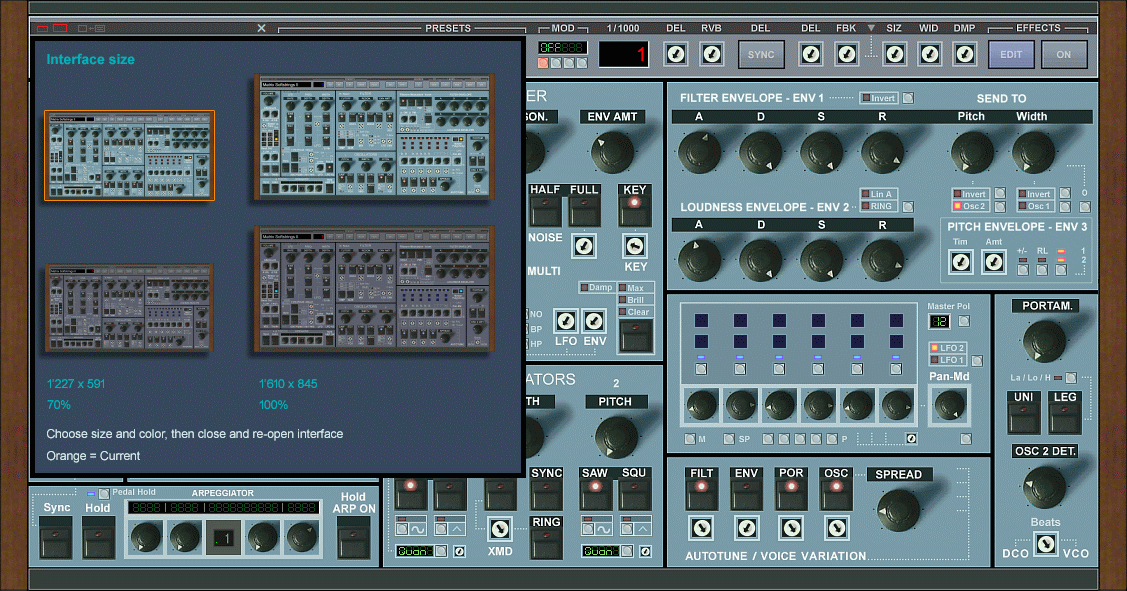Image resolution: width=1127 pixels, height=591 pixels.
Task: Click the effects EDIT button
Action: coord(1011,54)
